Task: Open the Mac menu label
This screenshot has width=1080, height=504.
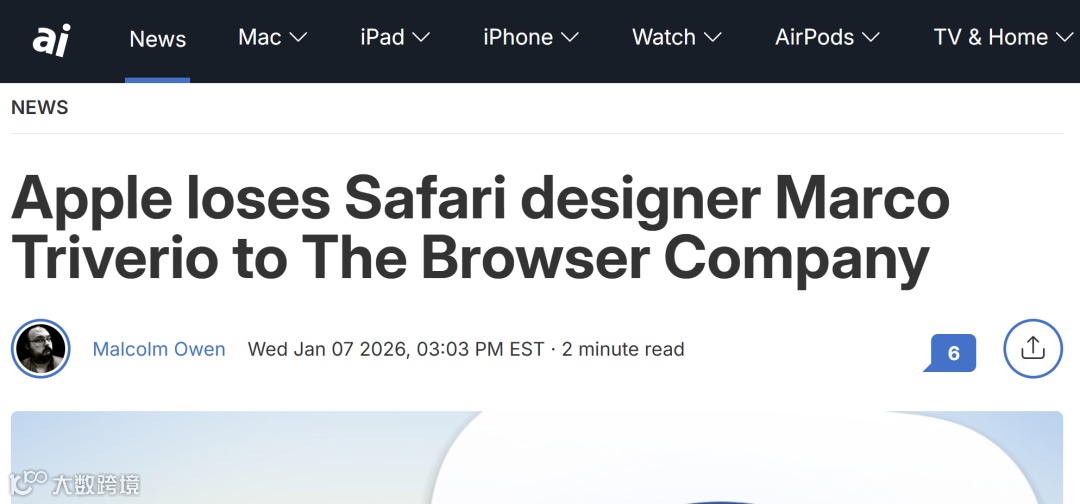Action: coord(260,37)
